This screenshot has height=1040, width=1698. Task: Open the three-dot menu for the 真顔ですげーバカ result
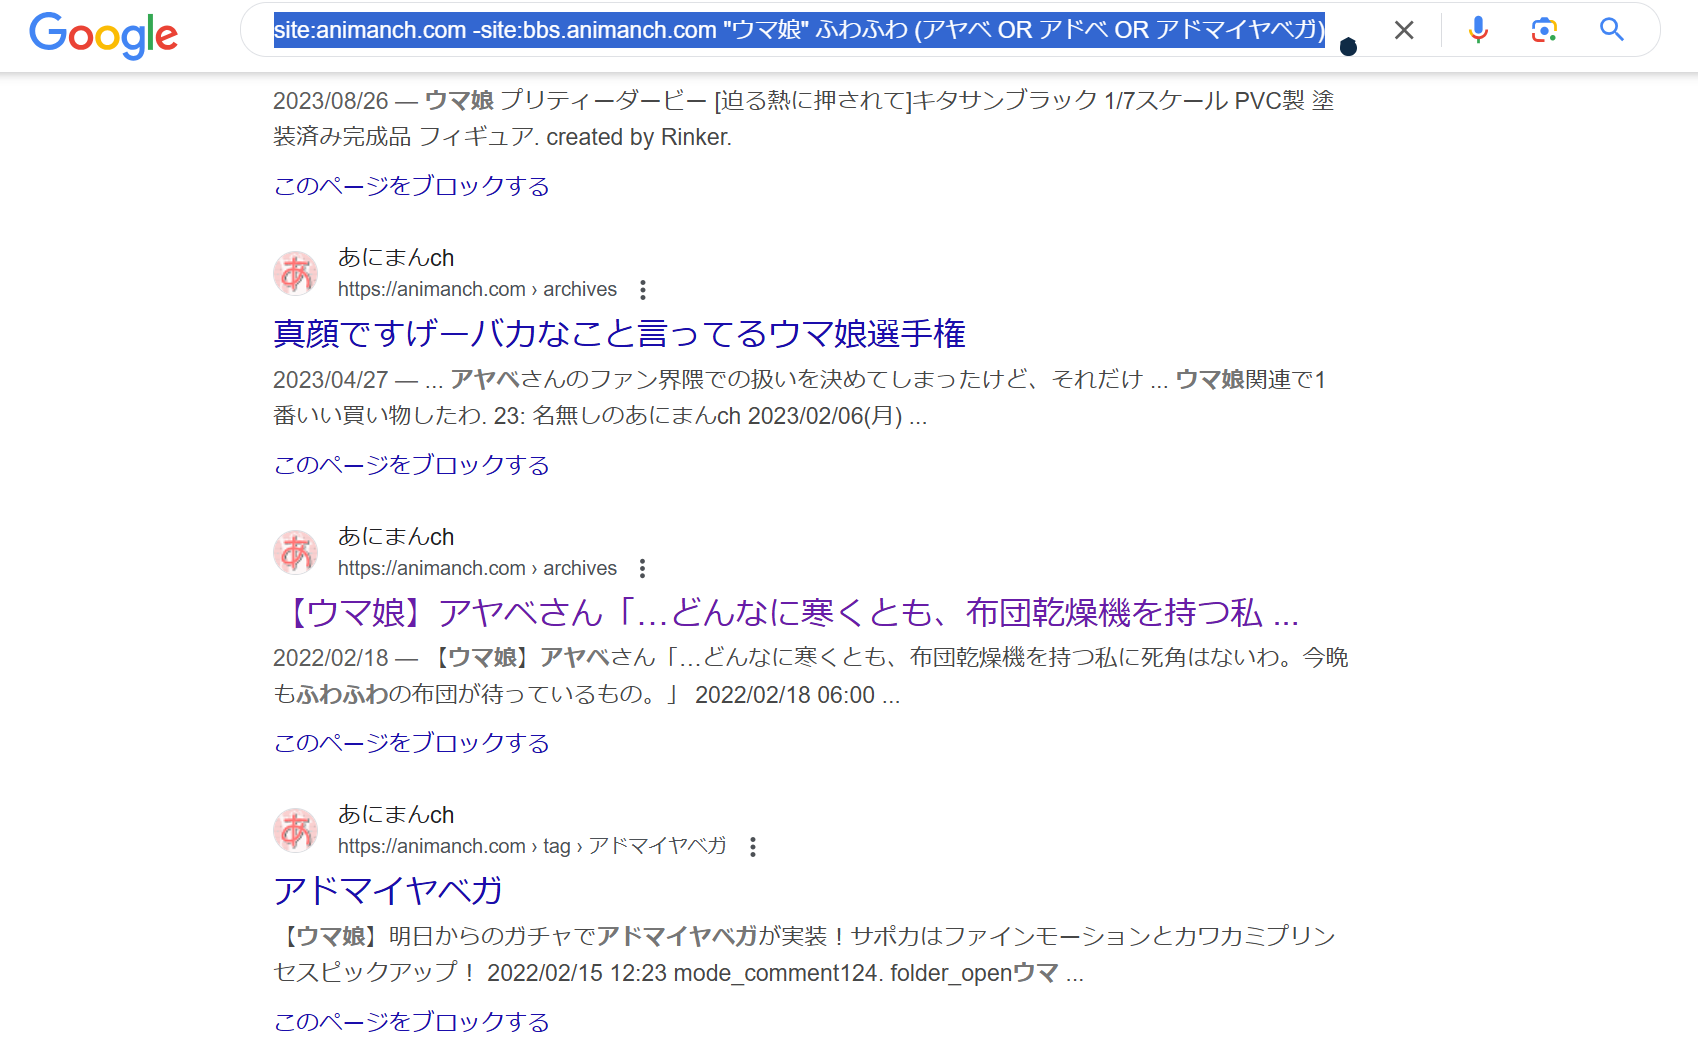pyautogui.click(x=643, y=290)
